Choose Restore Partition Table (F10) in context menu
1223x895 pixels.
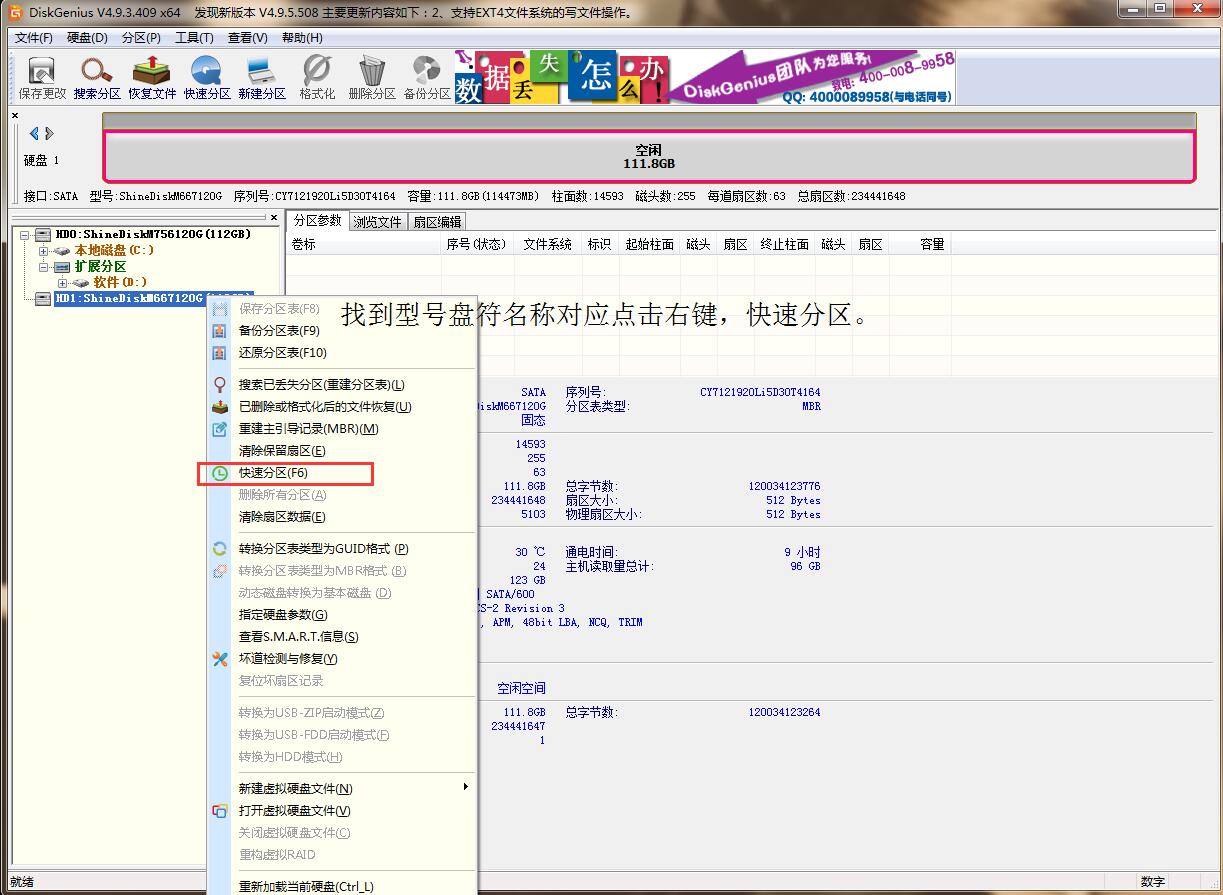(x=342, y=352)
